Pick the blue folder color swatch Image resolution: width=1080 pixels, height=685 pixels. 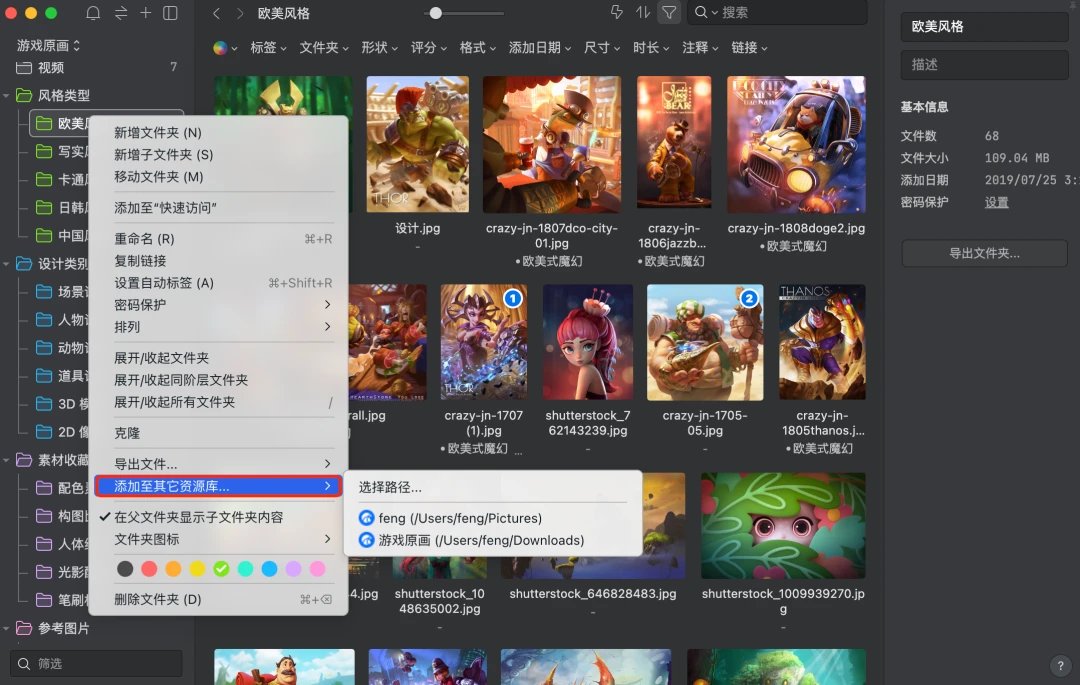coord(269,569)
